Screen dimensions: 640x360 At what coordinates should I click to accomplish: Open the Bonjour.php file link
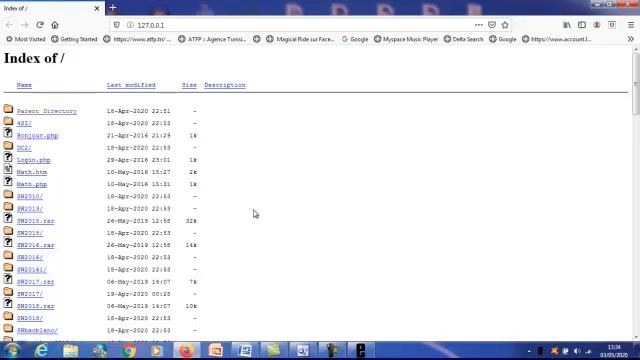click(x=37, y=136)
